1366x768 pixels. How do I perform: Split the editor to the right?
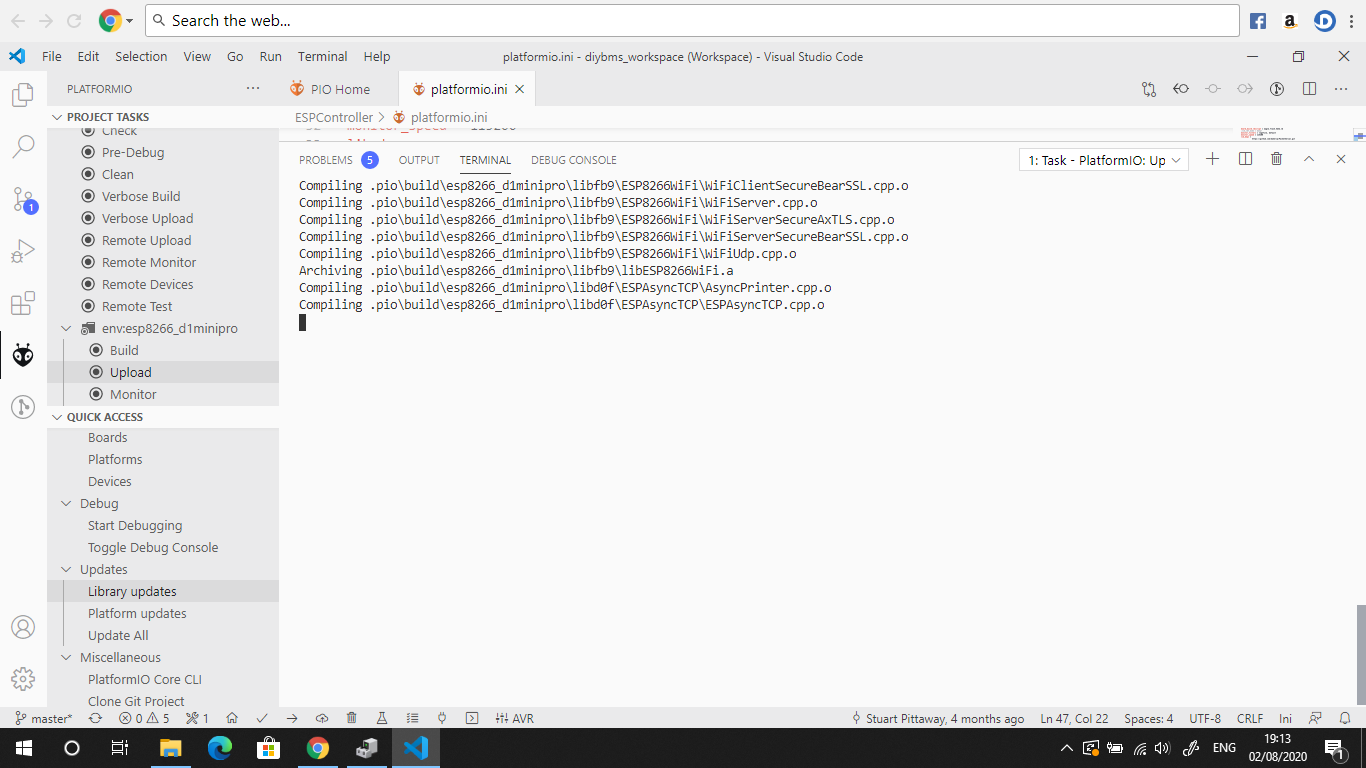click(1309, 89)
